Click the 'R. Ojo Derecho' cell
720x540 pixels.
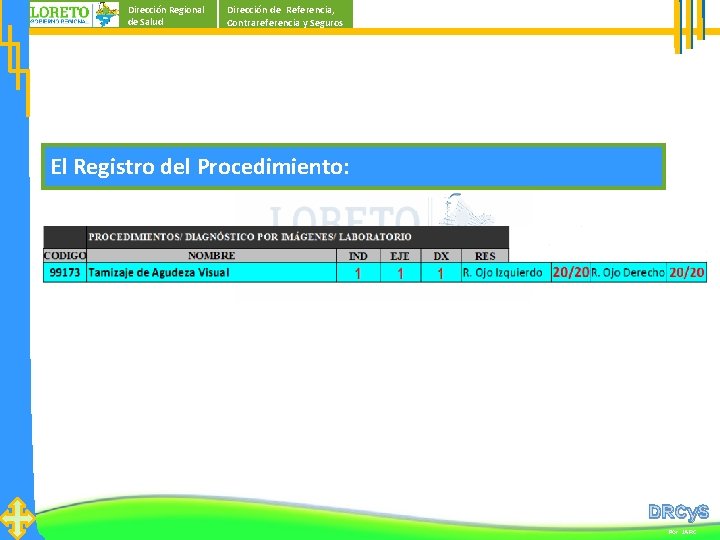[628, 272]
